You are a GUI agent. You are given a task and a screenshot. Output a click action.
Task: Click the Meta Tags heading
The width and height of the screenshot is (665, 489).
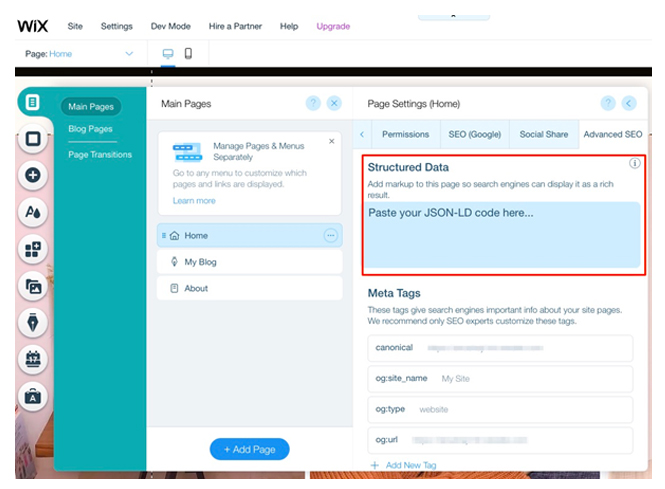pyautogui.click(x=394, y=293)
